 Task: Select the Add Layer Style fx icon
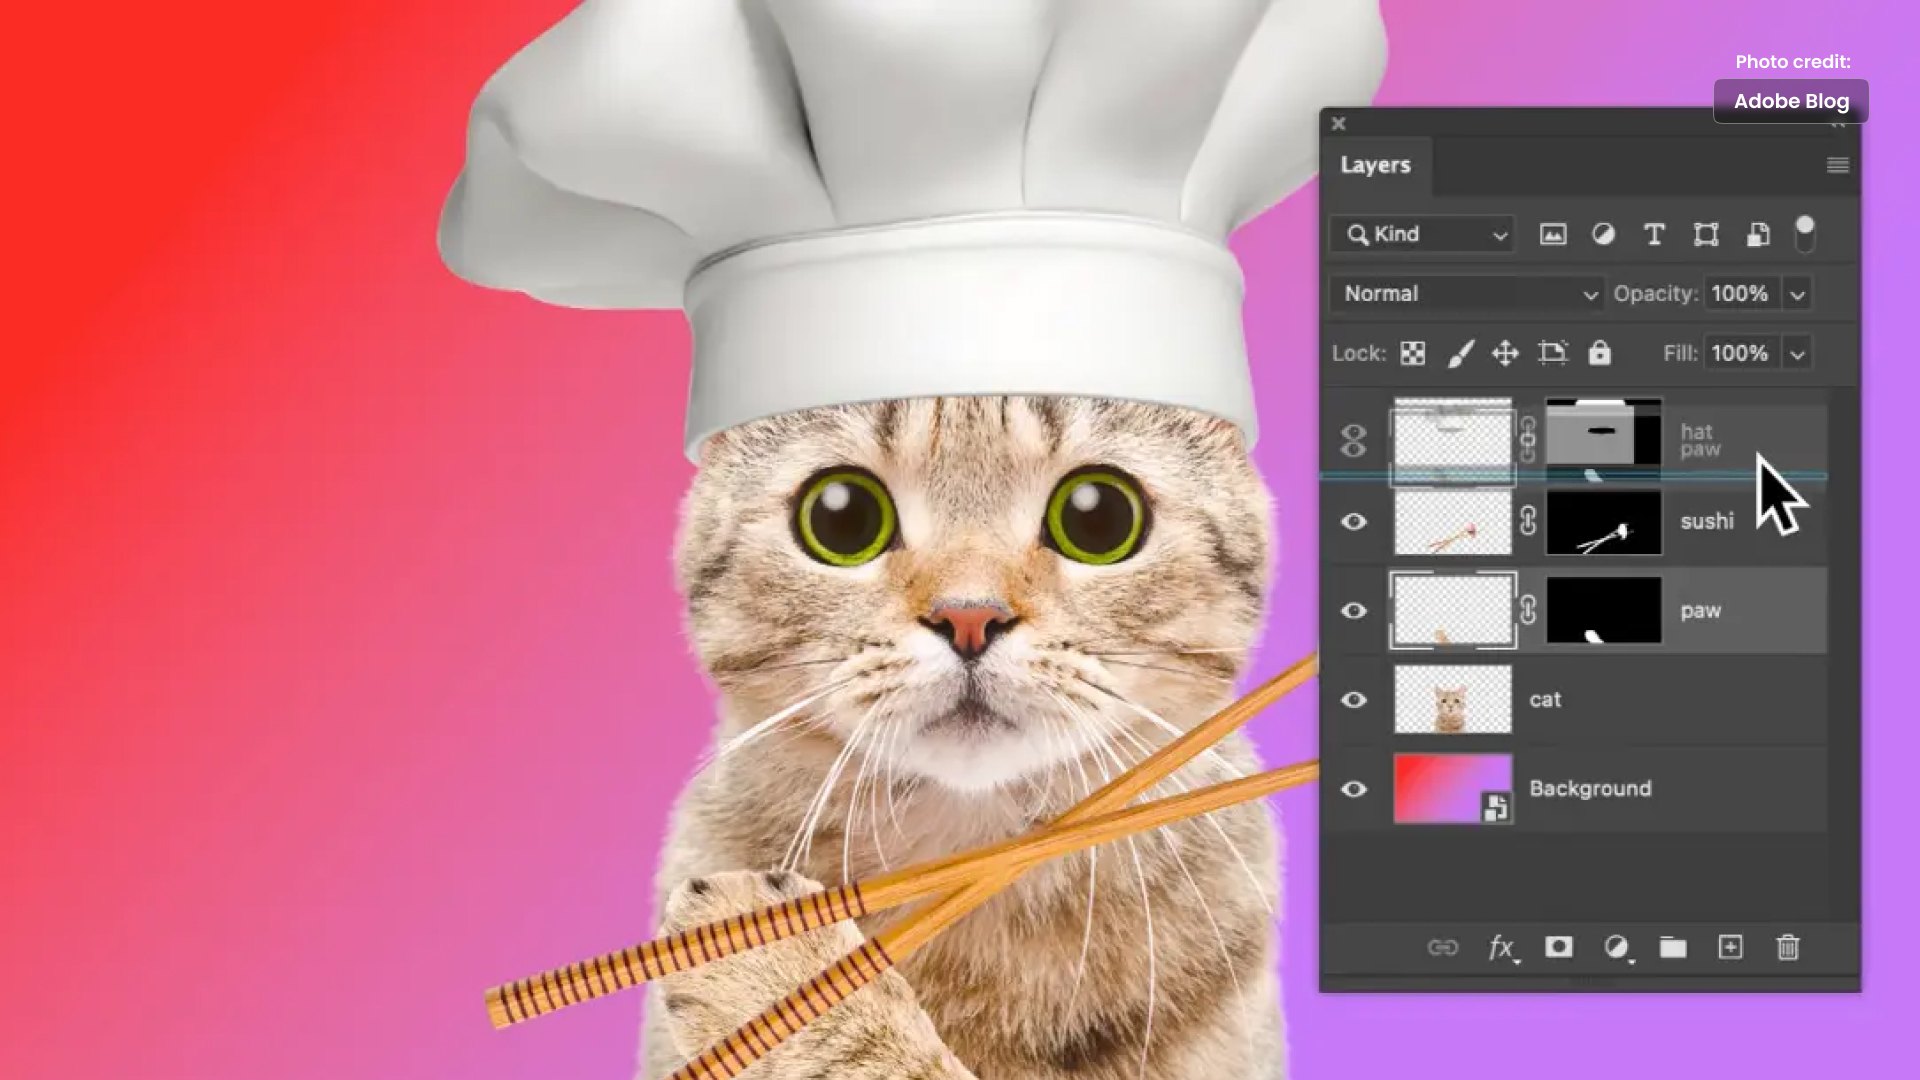1502,947
